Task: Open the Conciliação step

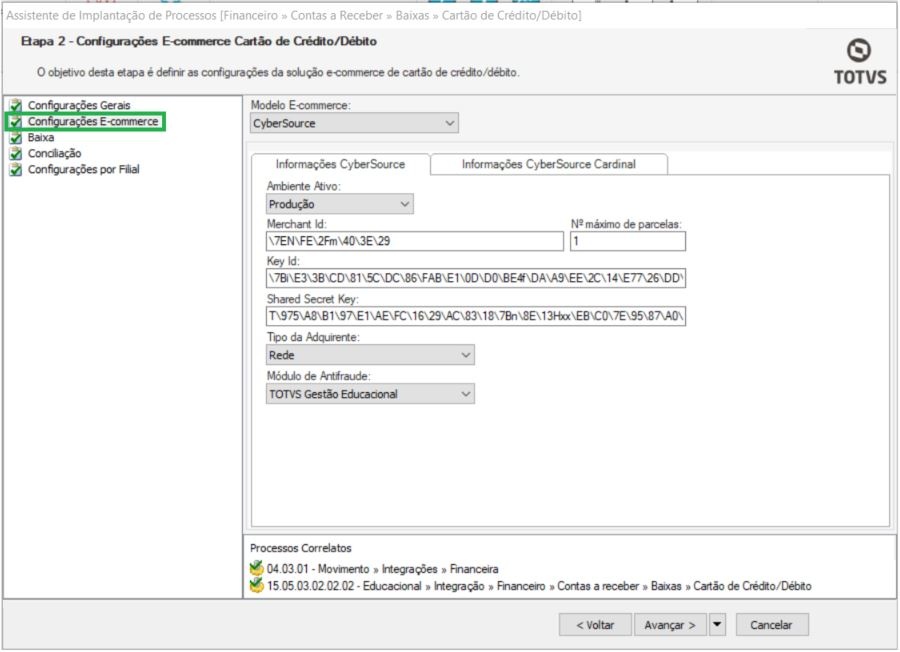Action: [55, 154]
